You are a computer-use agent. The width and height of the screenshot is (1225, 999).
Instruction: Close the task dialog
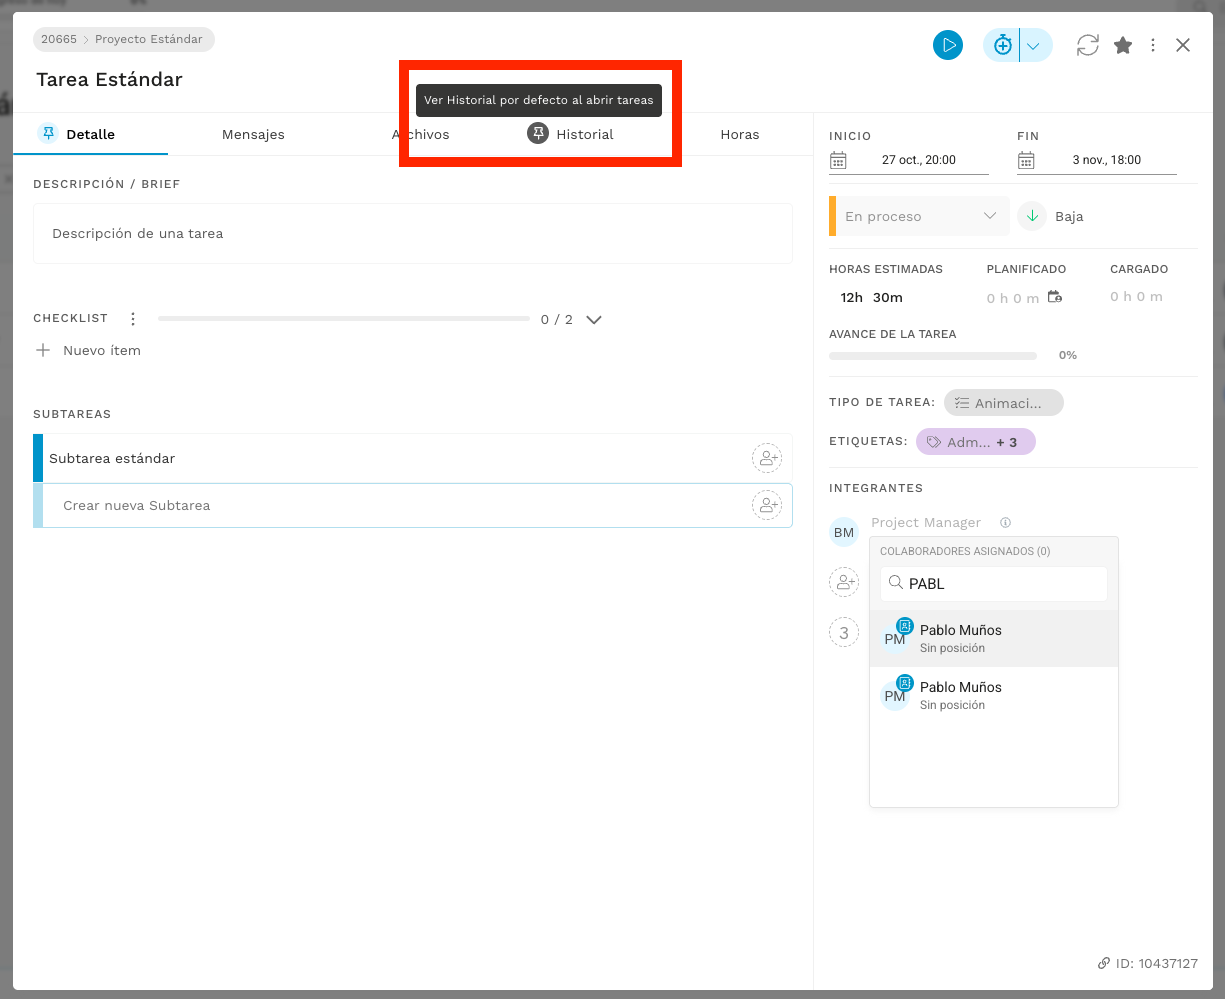(x=1183, y=45)
